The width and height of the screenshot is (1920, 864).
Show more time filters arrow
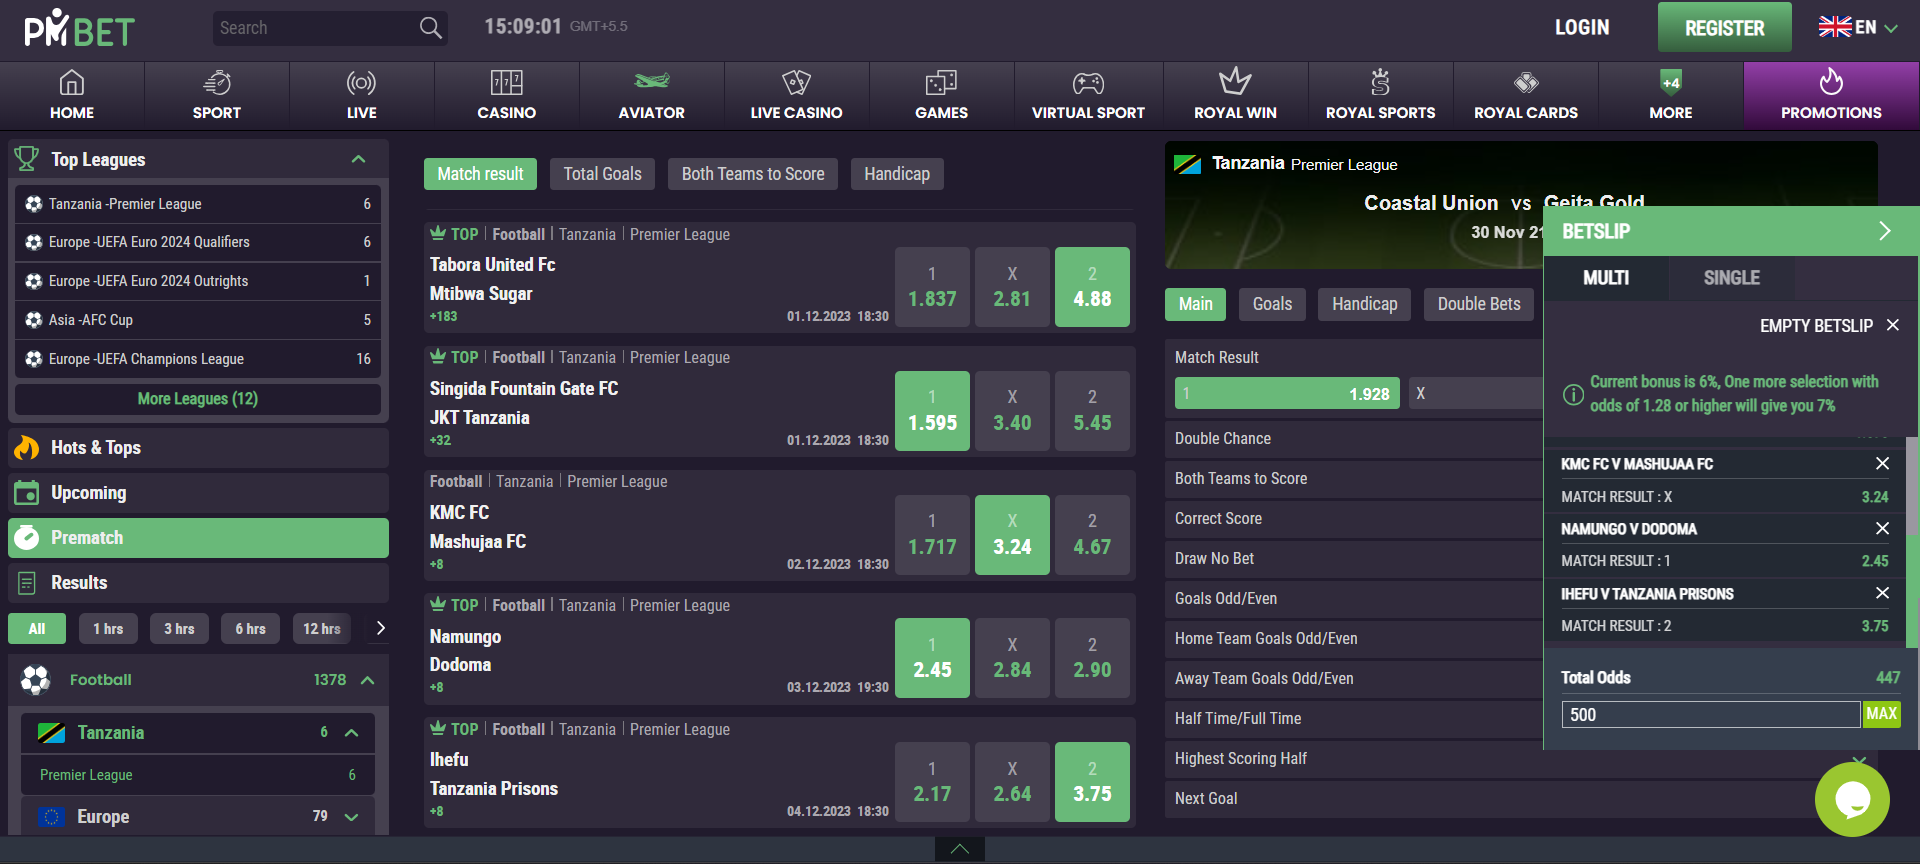tap(380, 628)
